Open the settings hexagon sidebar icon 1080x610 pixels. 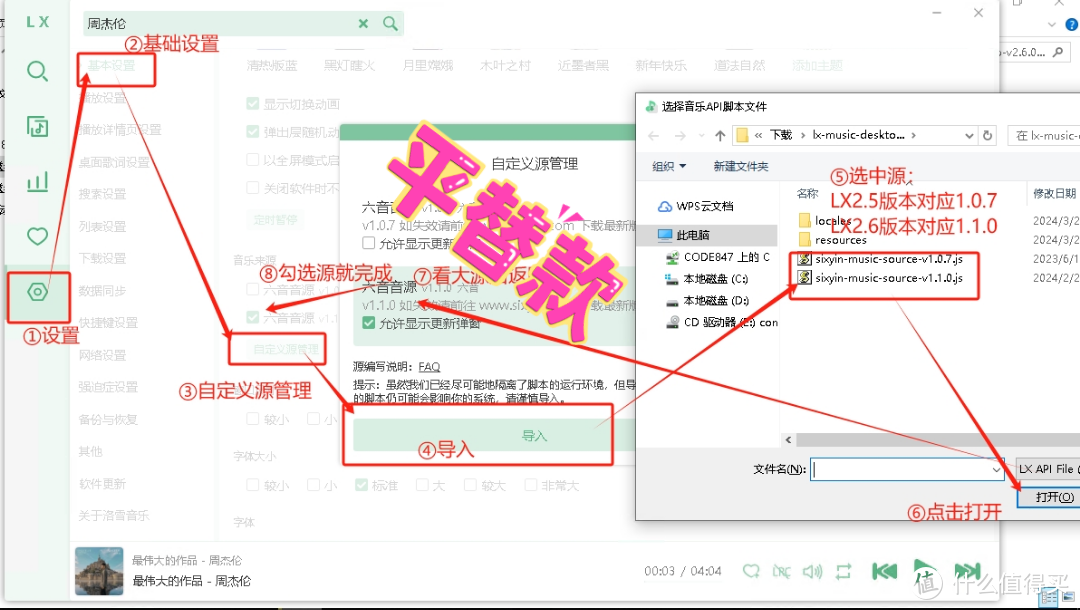pos(37,292)
